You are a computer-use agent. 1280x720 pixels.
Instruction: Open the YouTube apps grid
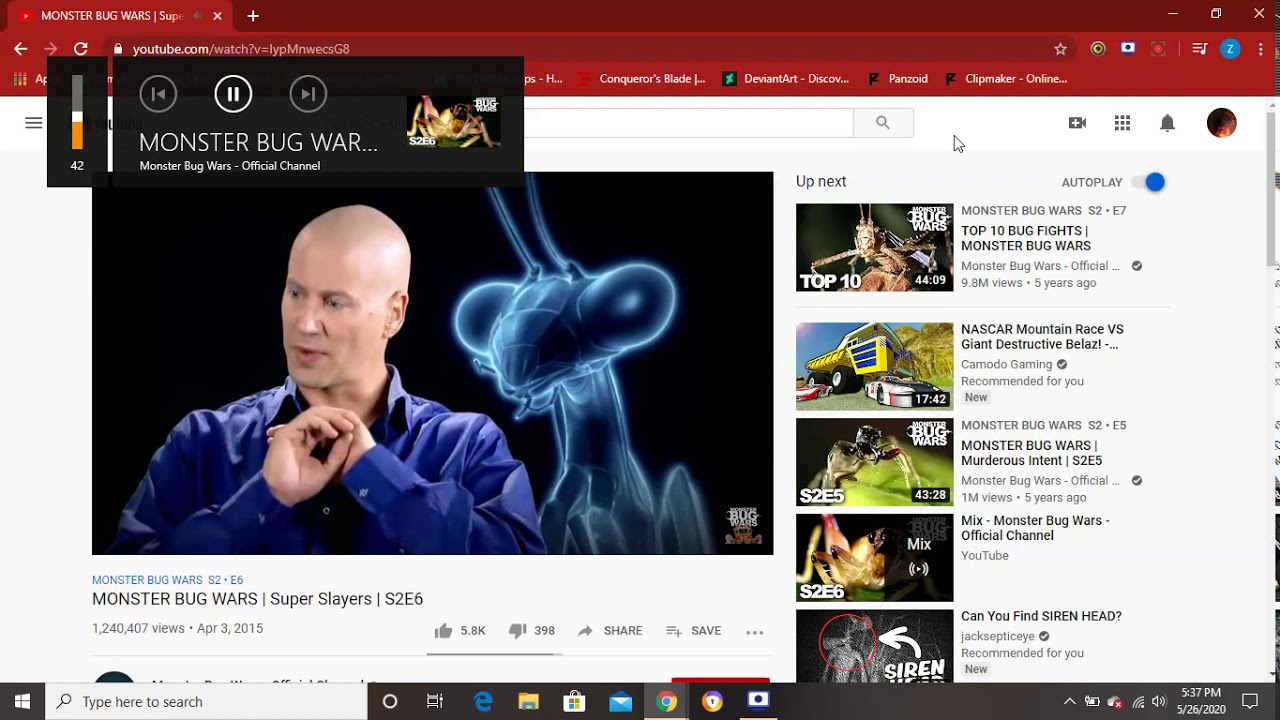1122,123
